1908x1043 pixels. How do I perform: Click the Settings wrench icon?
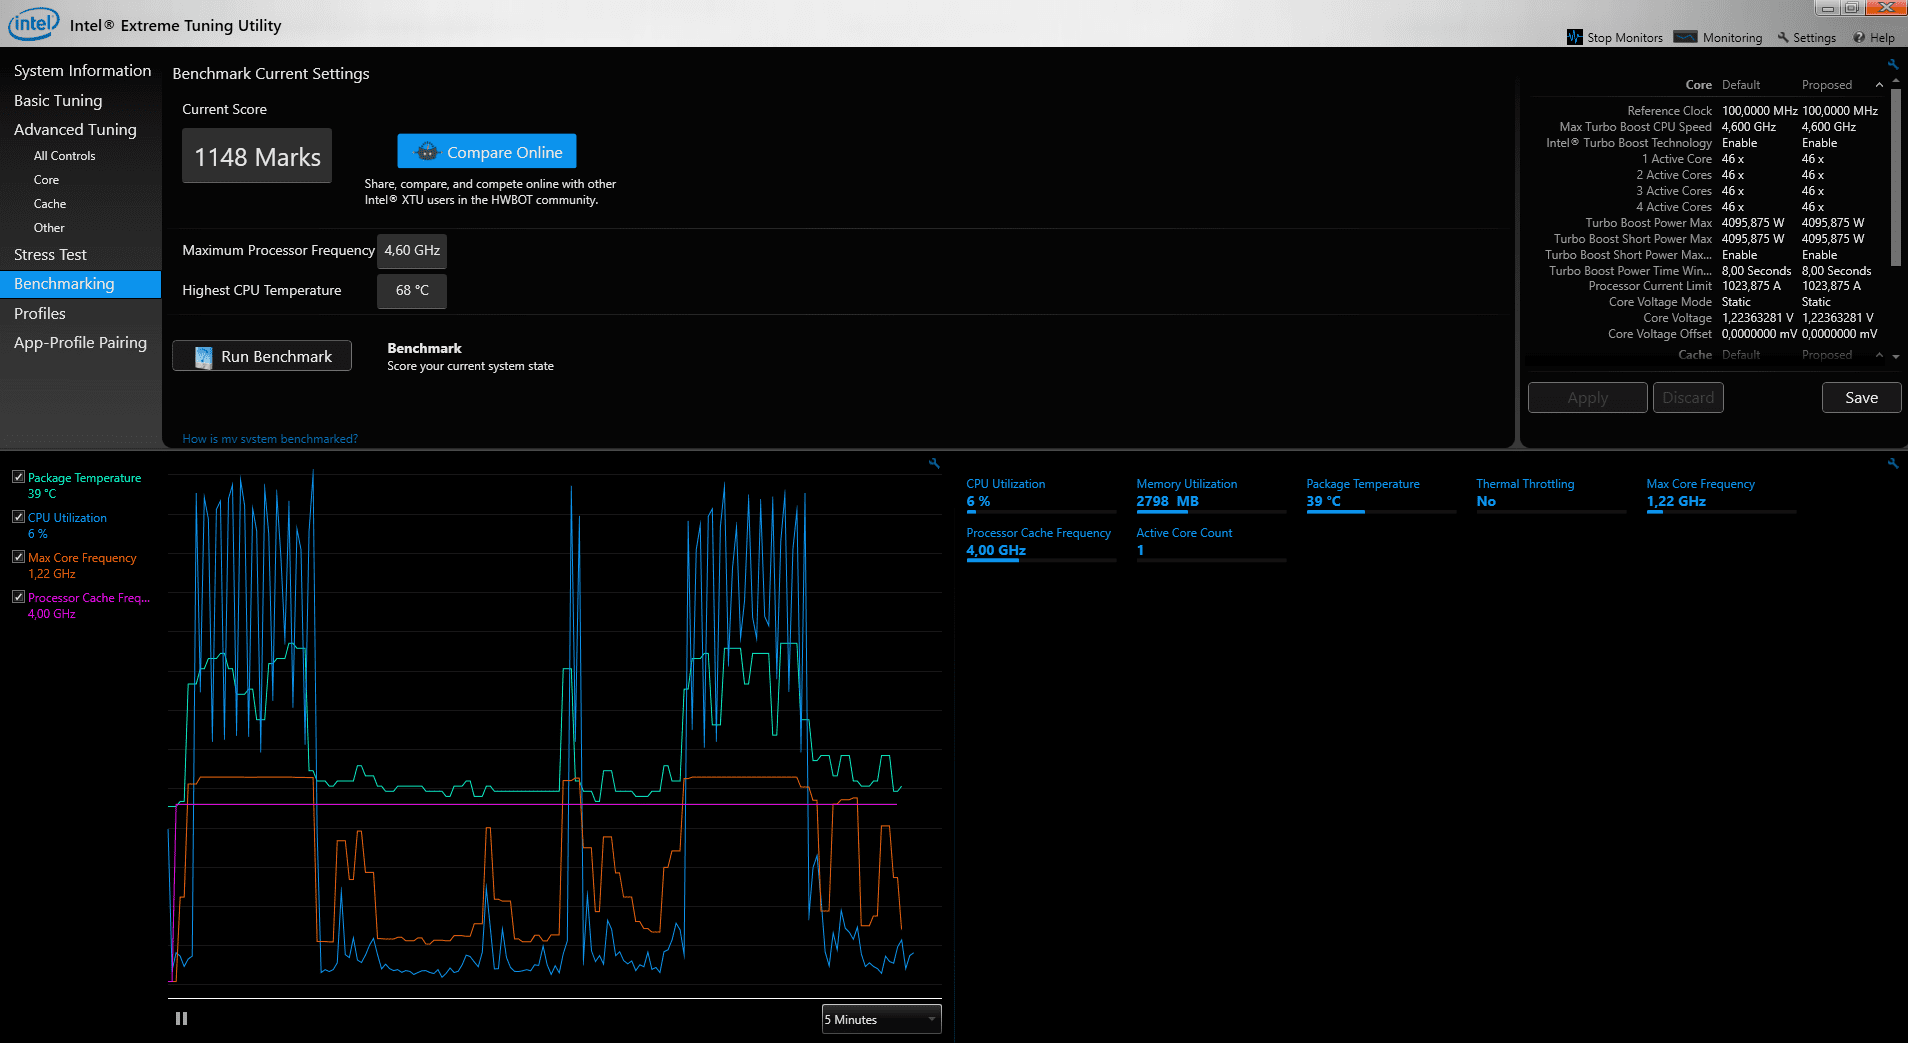[x=1783, y=37]
